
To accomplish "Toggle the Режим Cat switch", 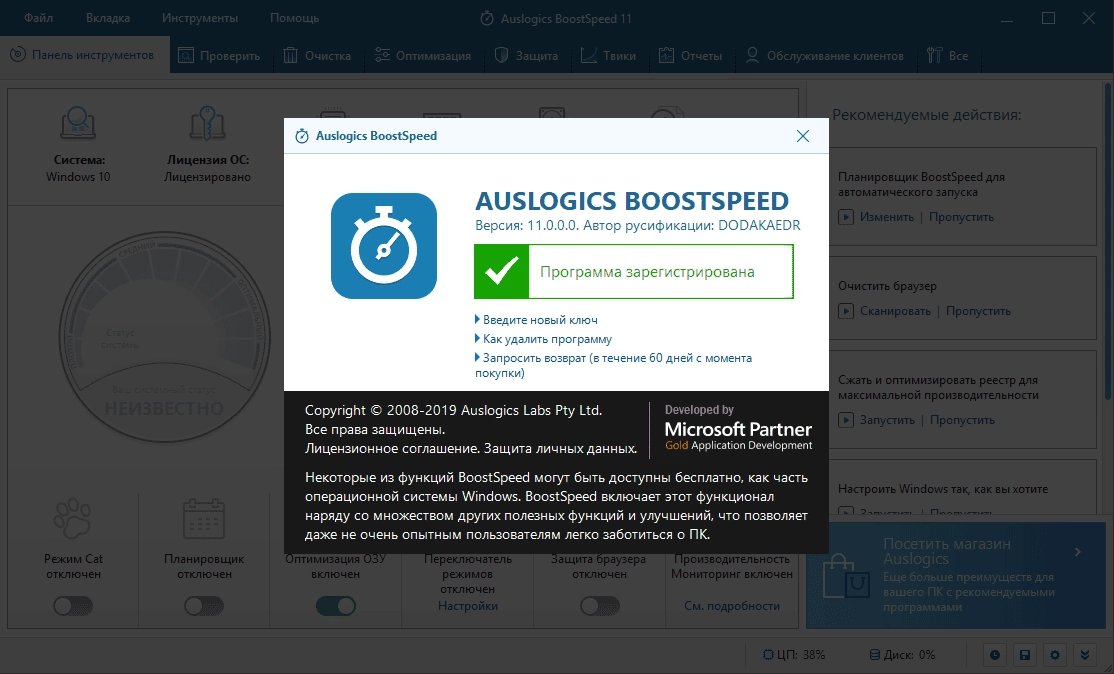I will click(x=73, y=606).
